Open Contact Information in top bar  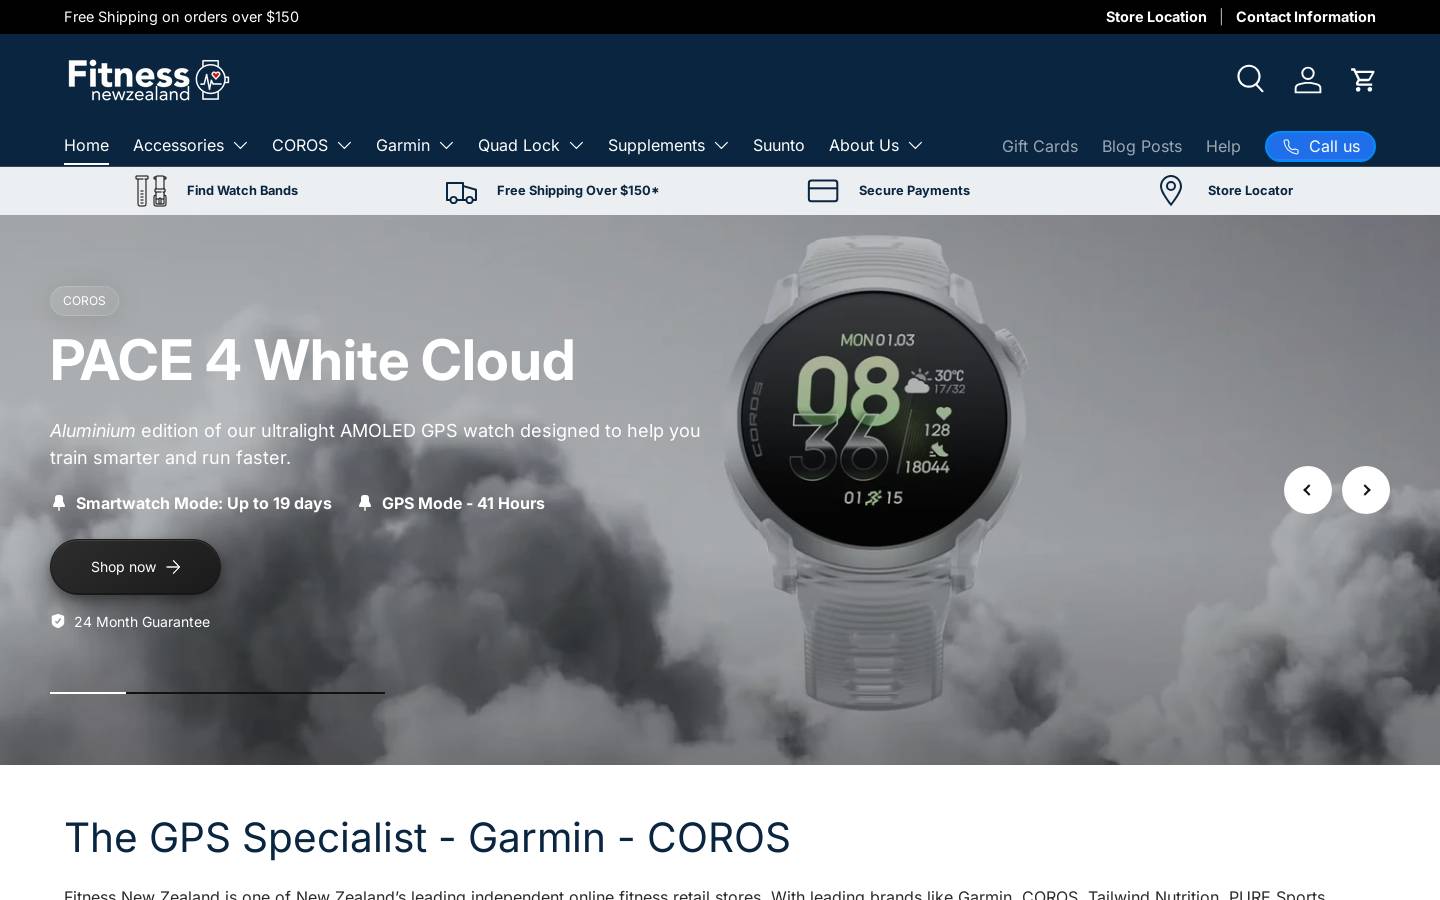[x=1306, y=17]
